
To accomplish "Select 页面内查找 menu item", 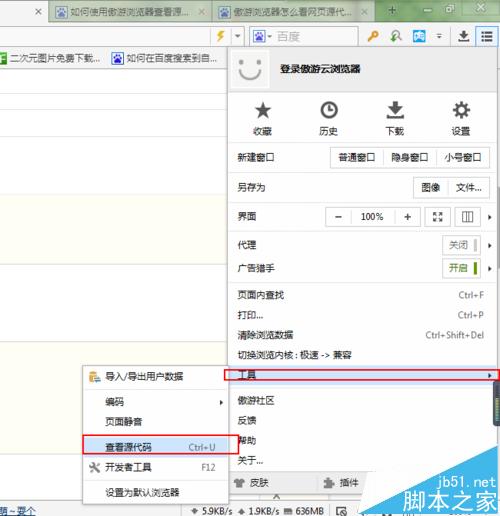I will [363, 295].
